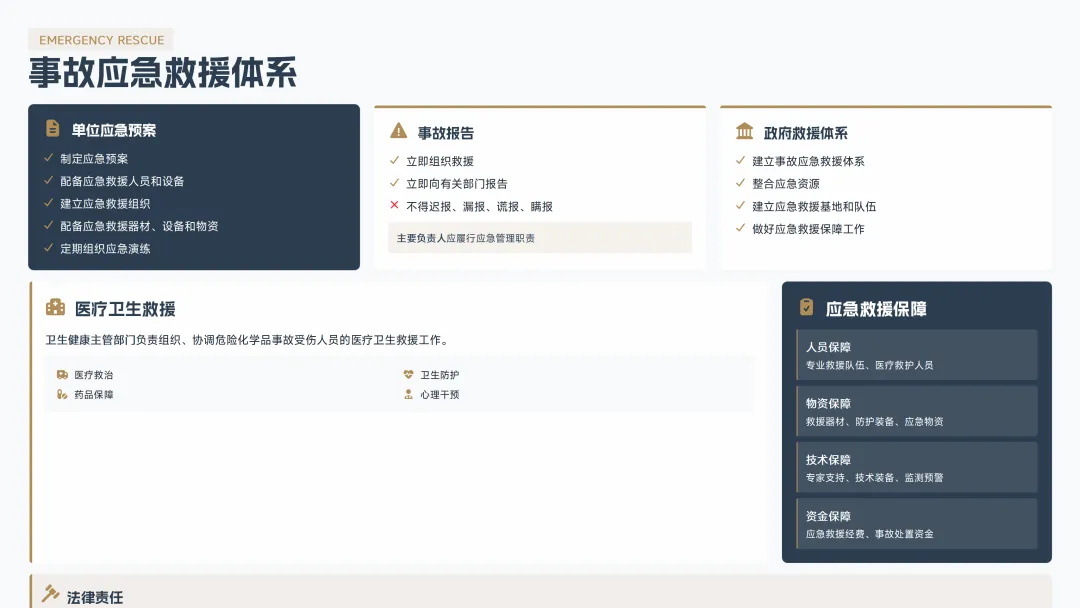
Task: Click the checkmark beside 做好应急救援保障工作
Action: coord(740,228)
